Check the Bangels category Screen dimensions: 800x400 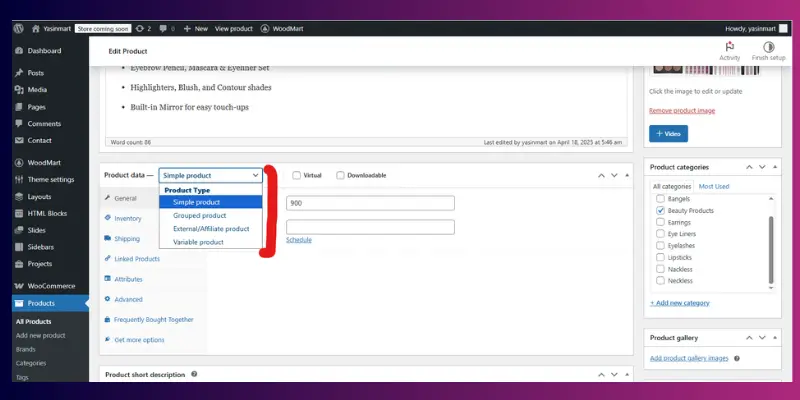coord(660,198)
